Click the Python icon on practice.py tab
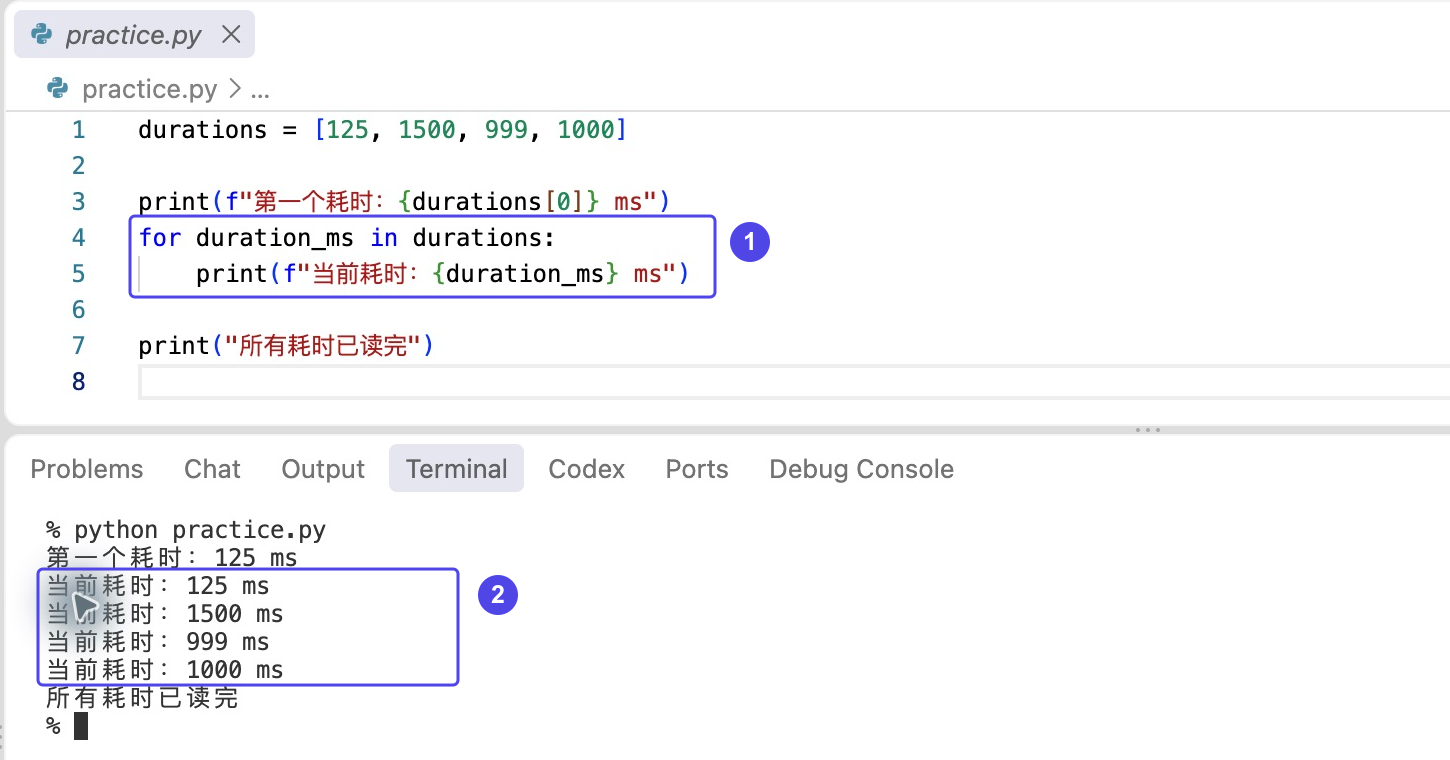The width and height of the screenshot is (1450, 760). pos(42,35)
